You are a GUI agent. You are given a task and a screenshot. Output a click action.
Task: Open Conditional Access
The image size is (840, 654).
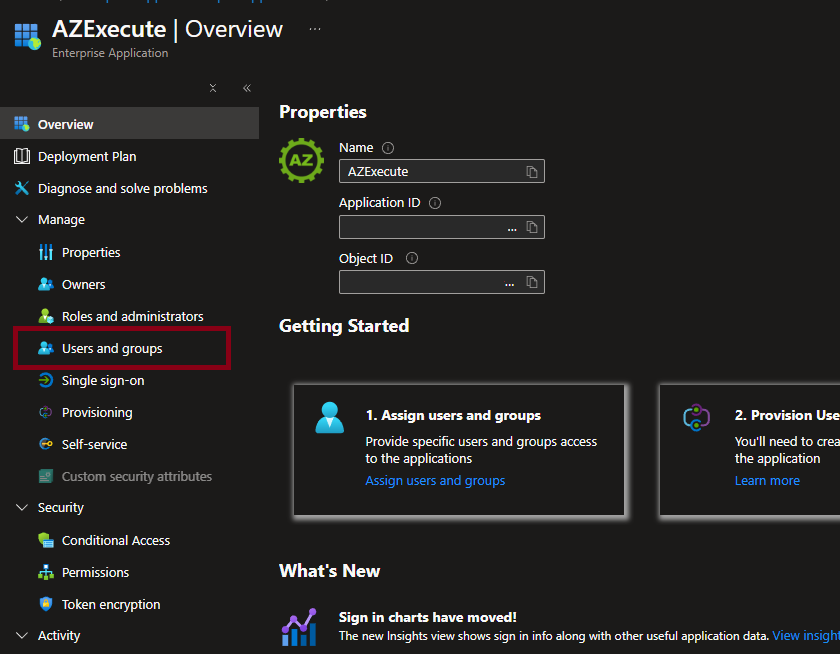pyautogui.click(x=116, y=540)
